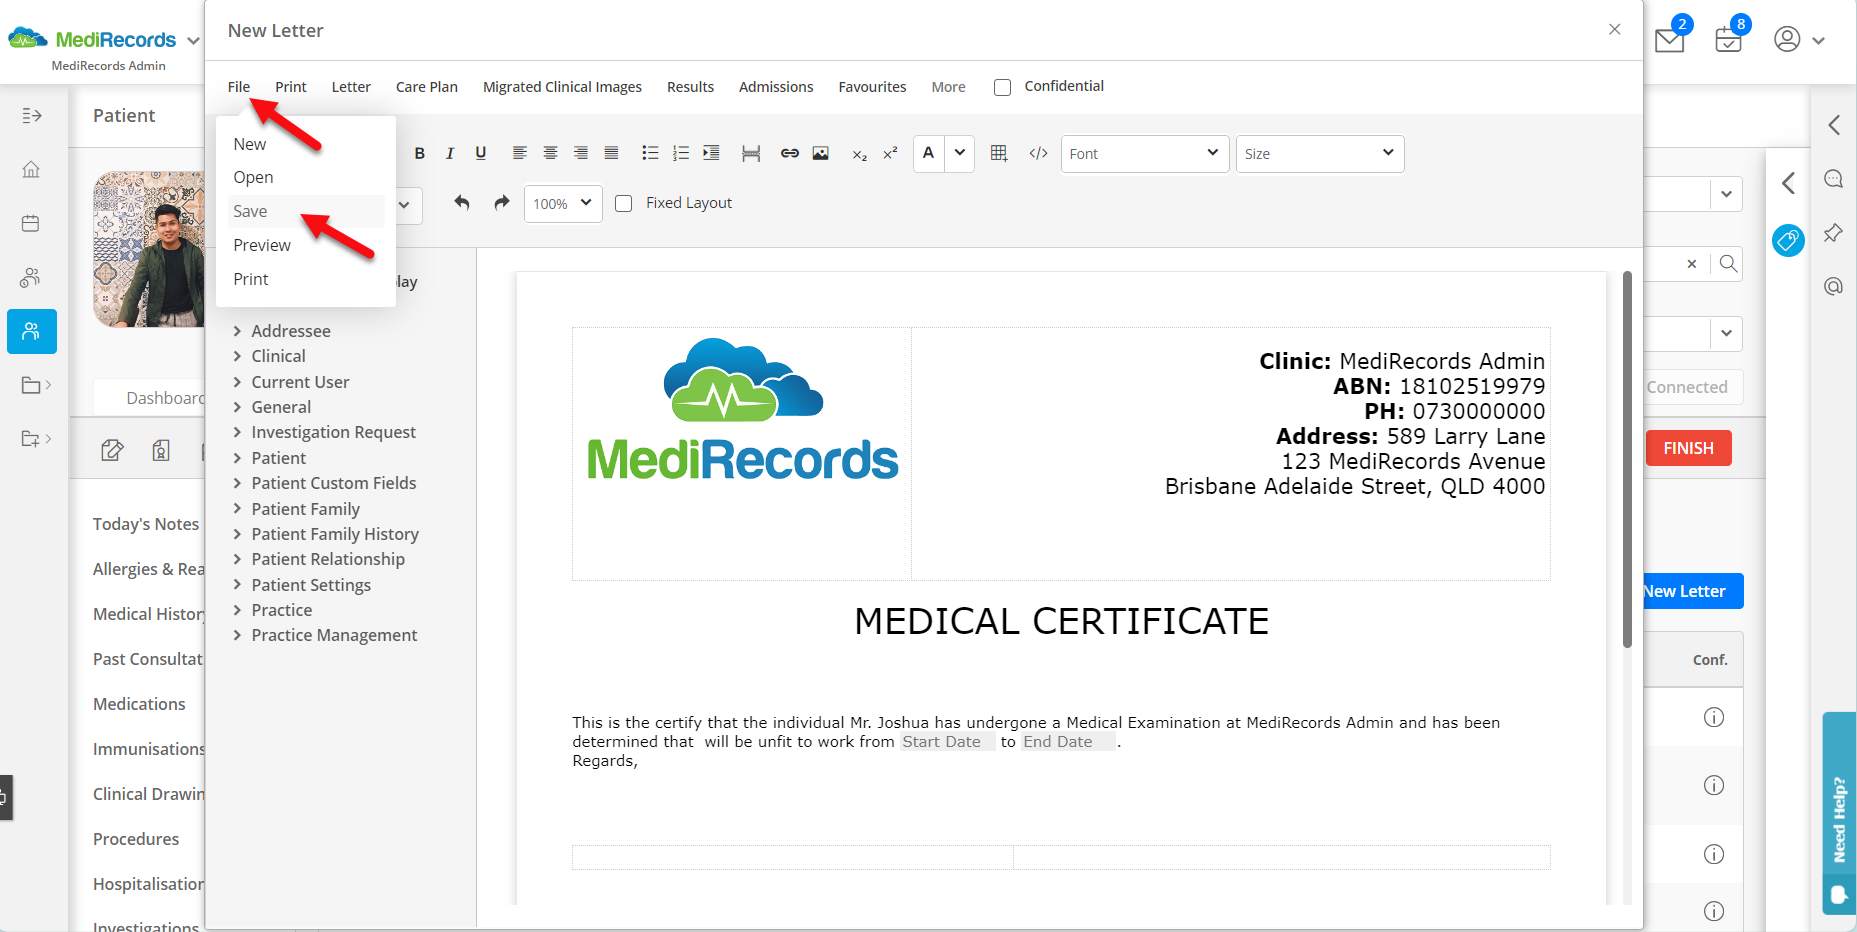This screenshot has height=932, width=1857.
Task: Expand the Patient Family History node
Action: coord(237,534)
